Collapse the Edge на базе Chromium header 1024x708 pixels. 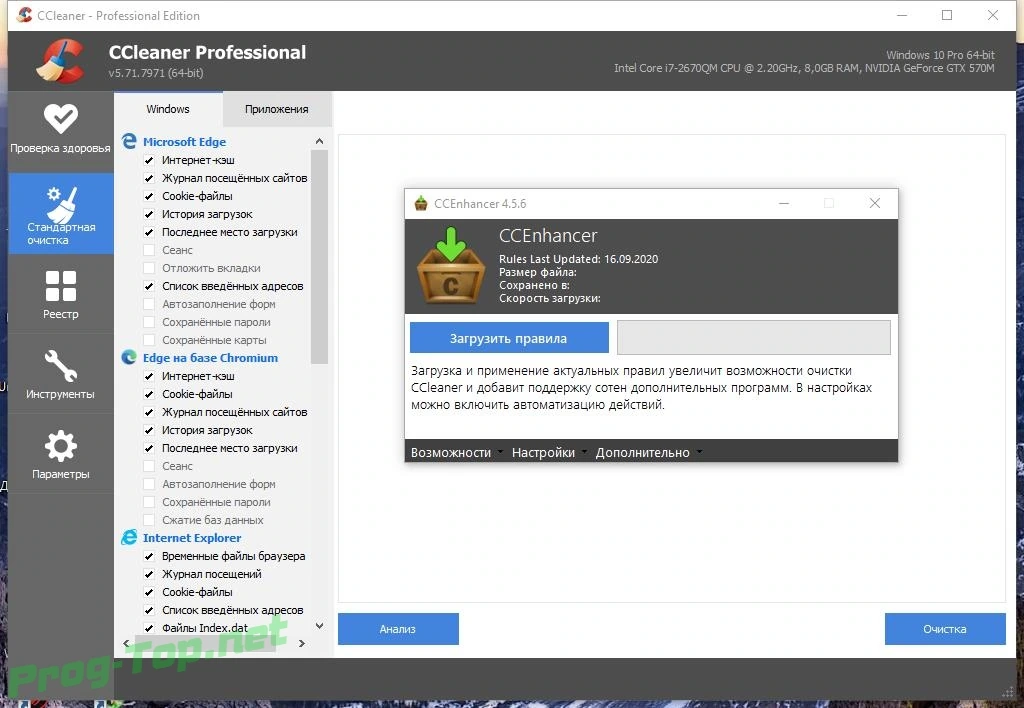pos(210,358)
